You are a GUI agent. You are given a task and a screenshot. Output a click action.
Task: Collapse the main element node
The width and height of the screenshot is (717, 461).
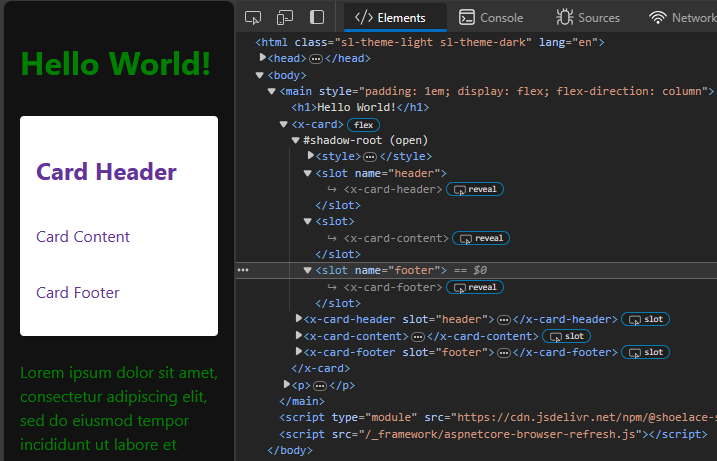(x=272, y=91)
